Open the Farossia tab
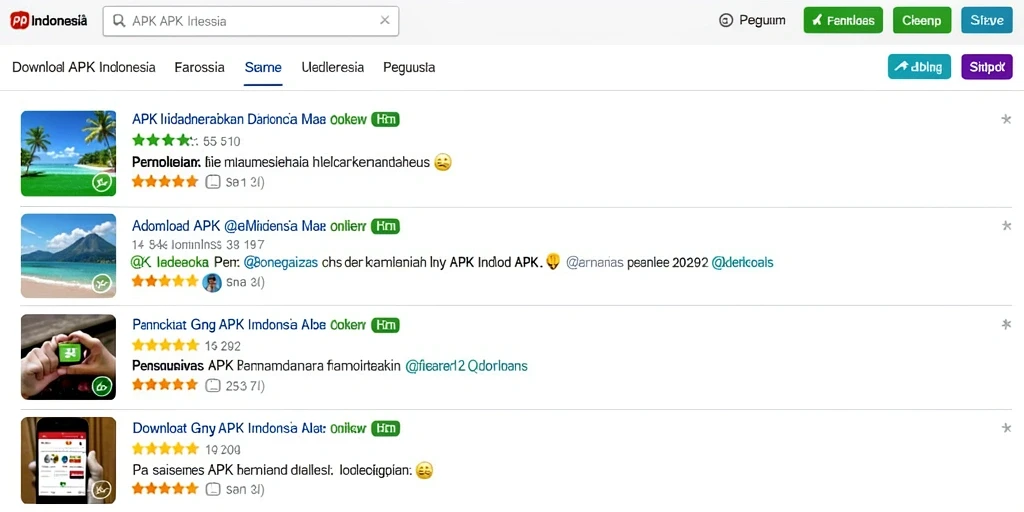The width and height of the screenshot is (1024, 512). click(x=200, y=67)
